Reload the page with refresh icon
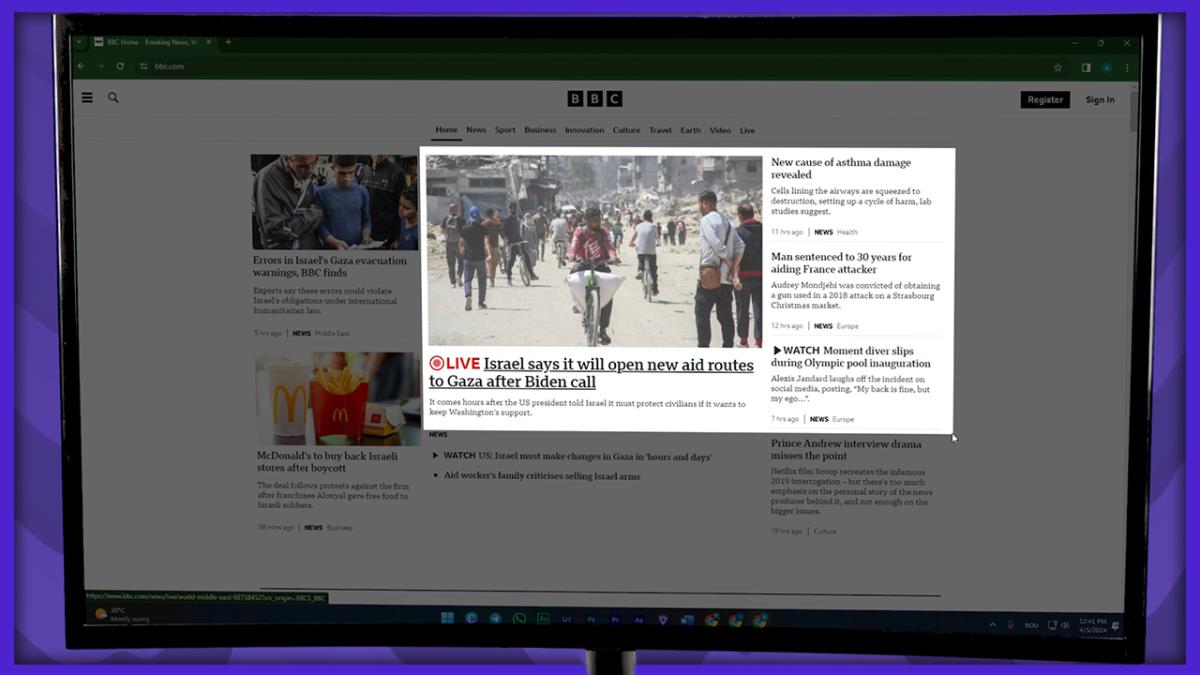 pos(120,67)
